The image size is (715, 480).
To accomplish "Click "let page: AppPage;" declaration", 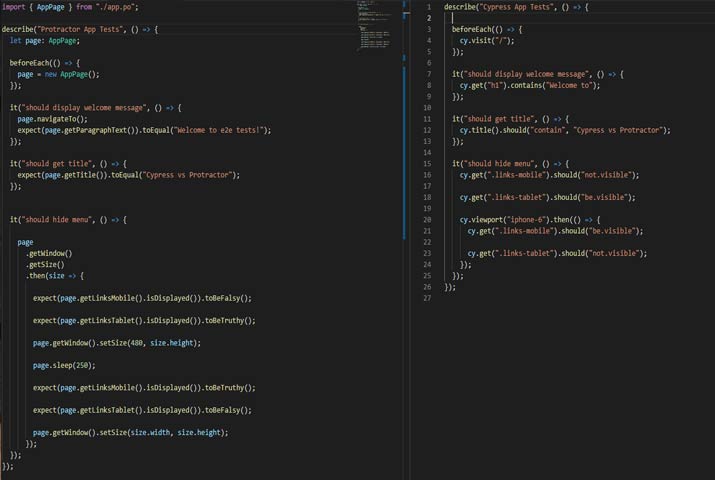I will (x=45, y=41).
